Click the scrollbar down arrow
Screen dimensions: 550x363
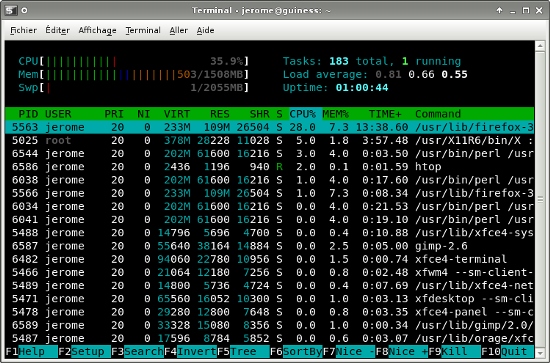coord(540,353)
